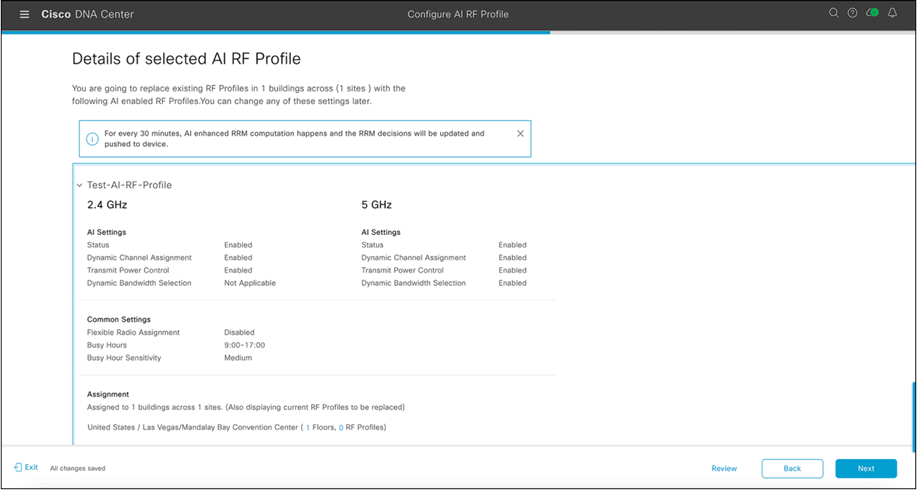Click 'All changes saved' status text
This screenshot has width=917, height=490.
pos(78,468)
